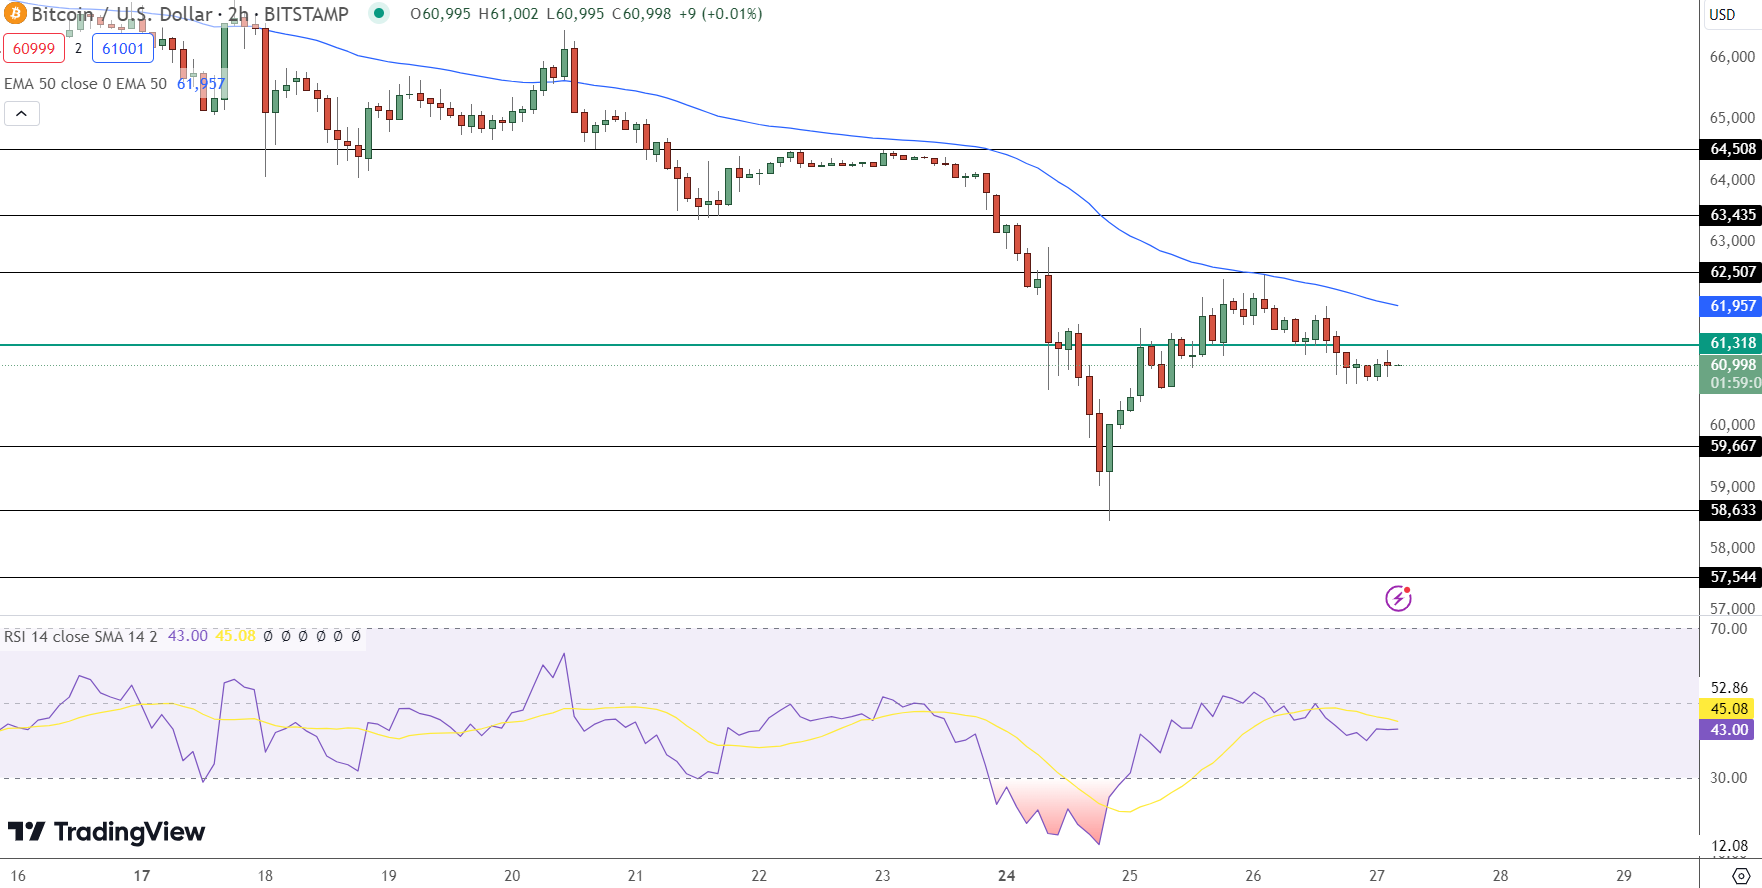Open the USD currency dropdown

pos(1722,14)
